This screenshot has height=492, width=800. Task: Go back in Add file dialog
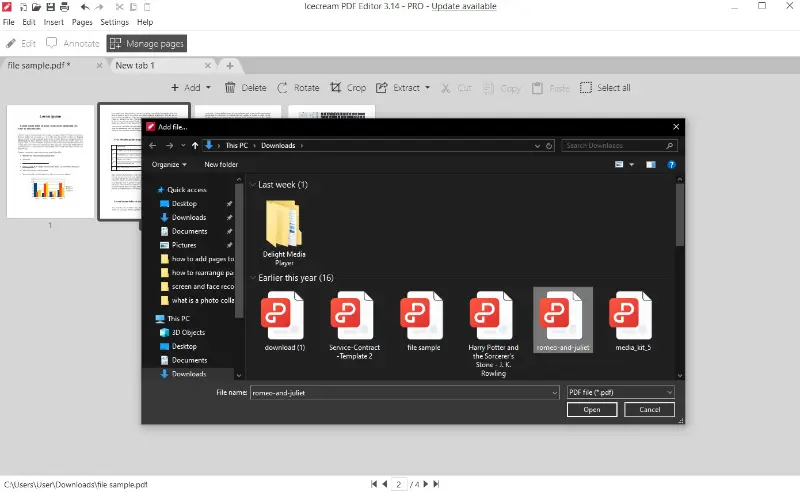pyautogui.click(x=153, y=145)
